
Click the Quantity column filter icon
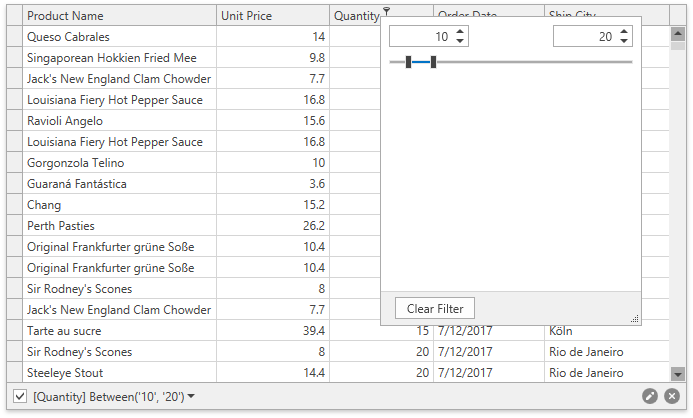[x=387, y=10]
